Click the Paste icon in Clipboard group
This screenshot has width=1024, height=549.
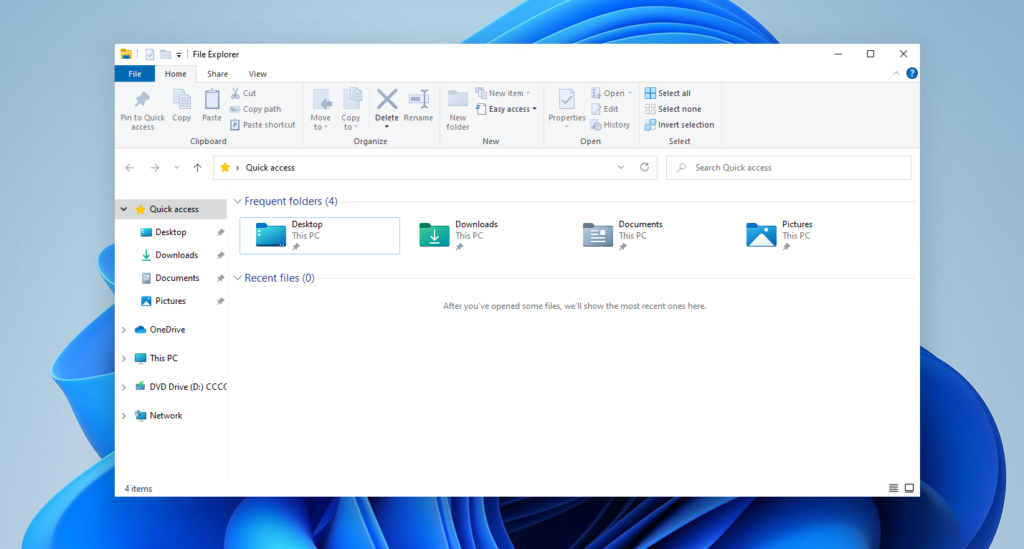pos(212,100)
